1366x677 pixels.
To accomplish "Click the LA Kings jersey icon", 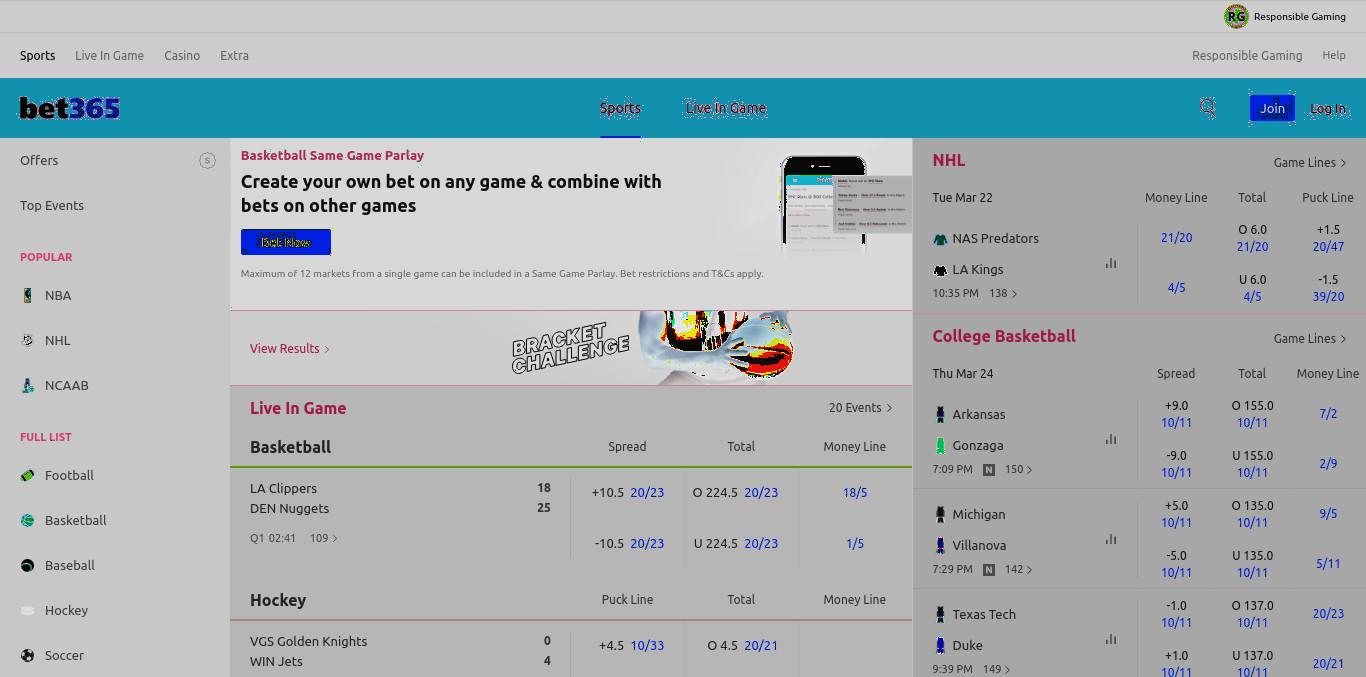I will pyautogui.click(x=940, y=270).
